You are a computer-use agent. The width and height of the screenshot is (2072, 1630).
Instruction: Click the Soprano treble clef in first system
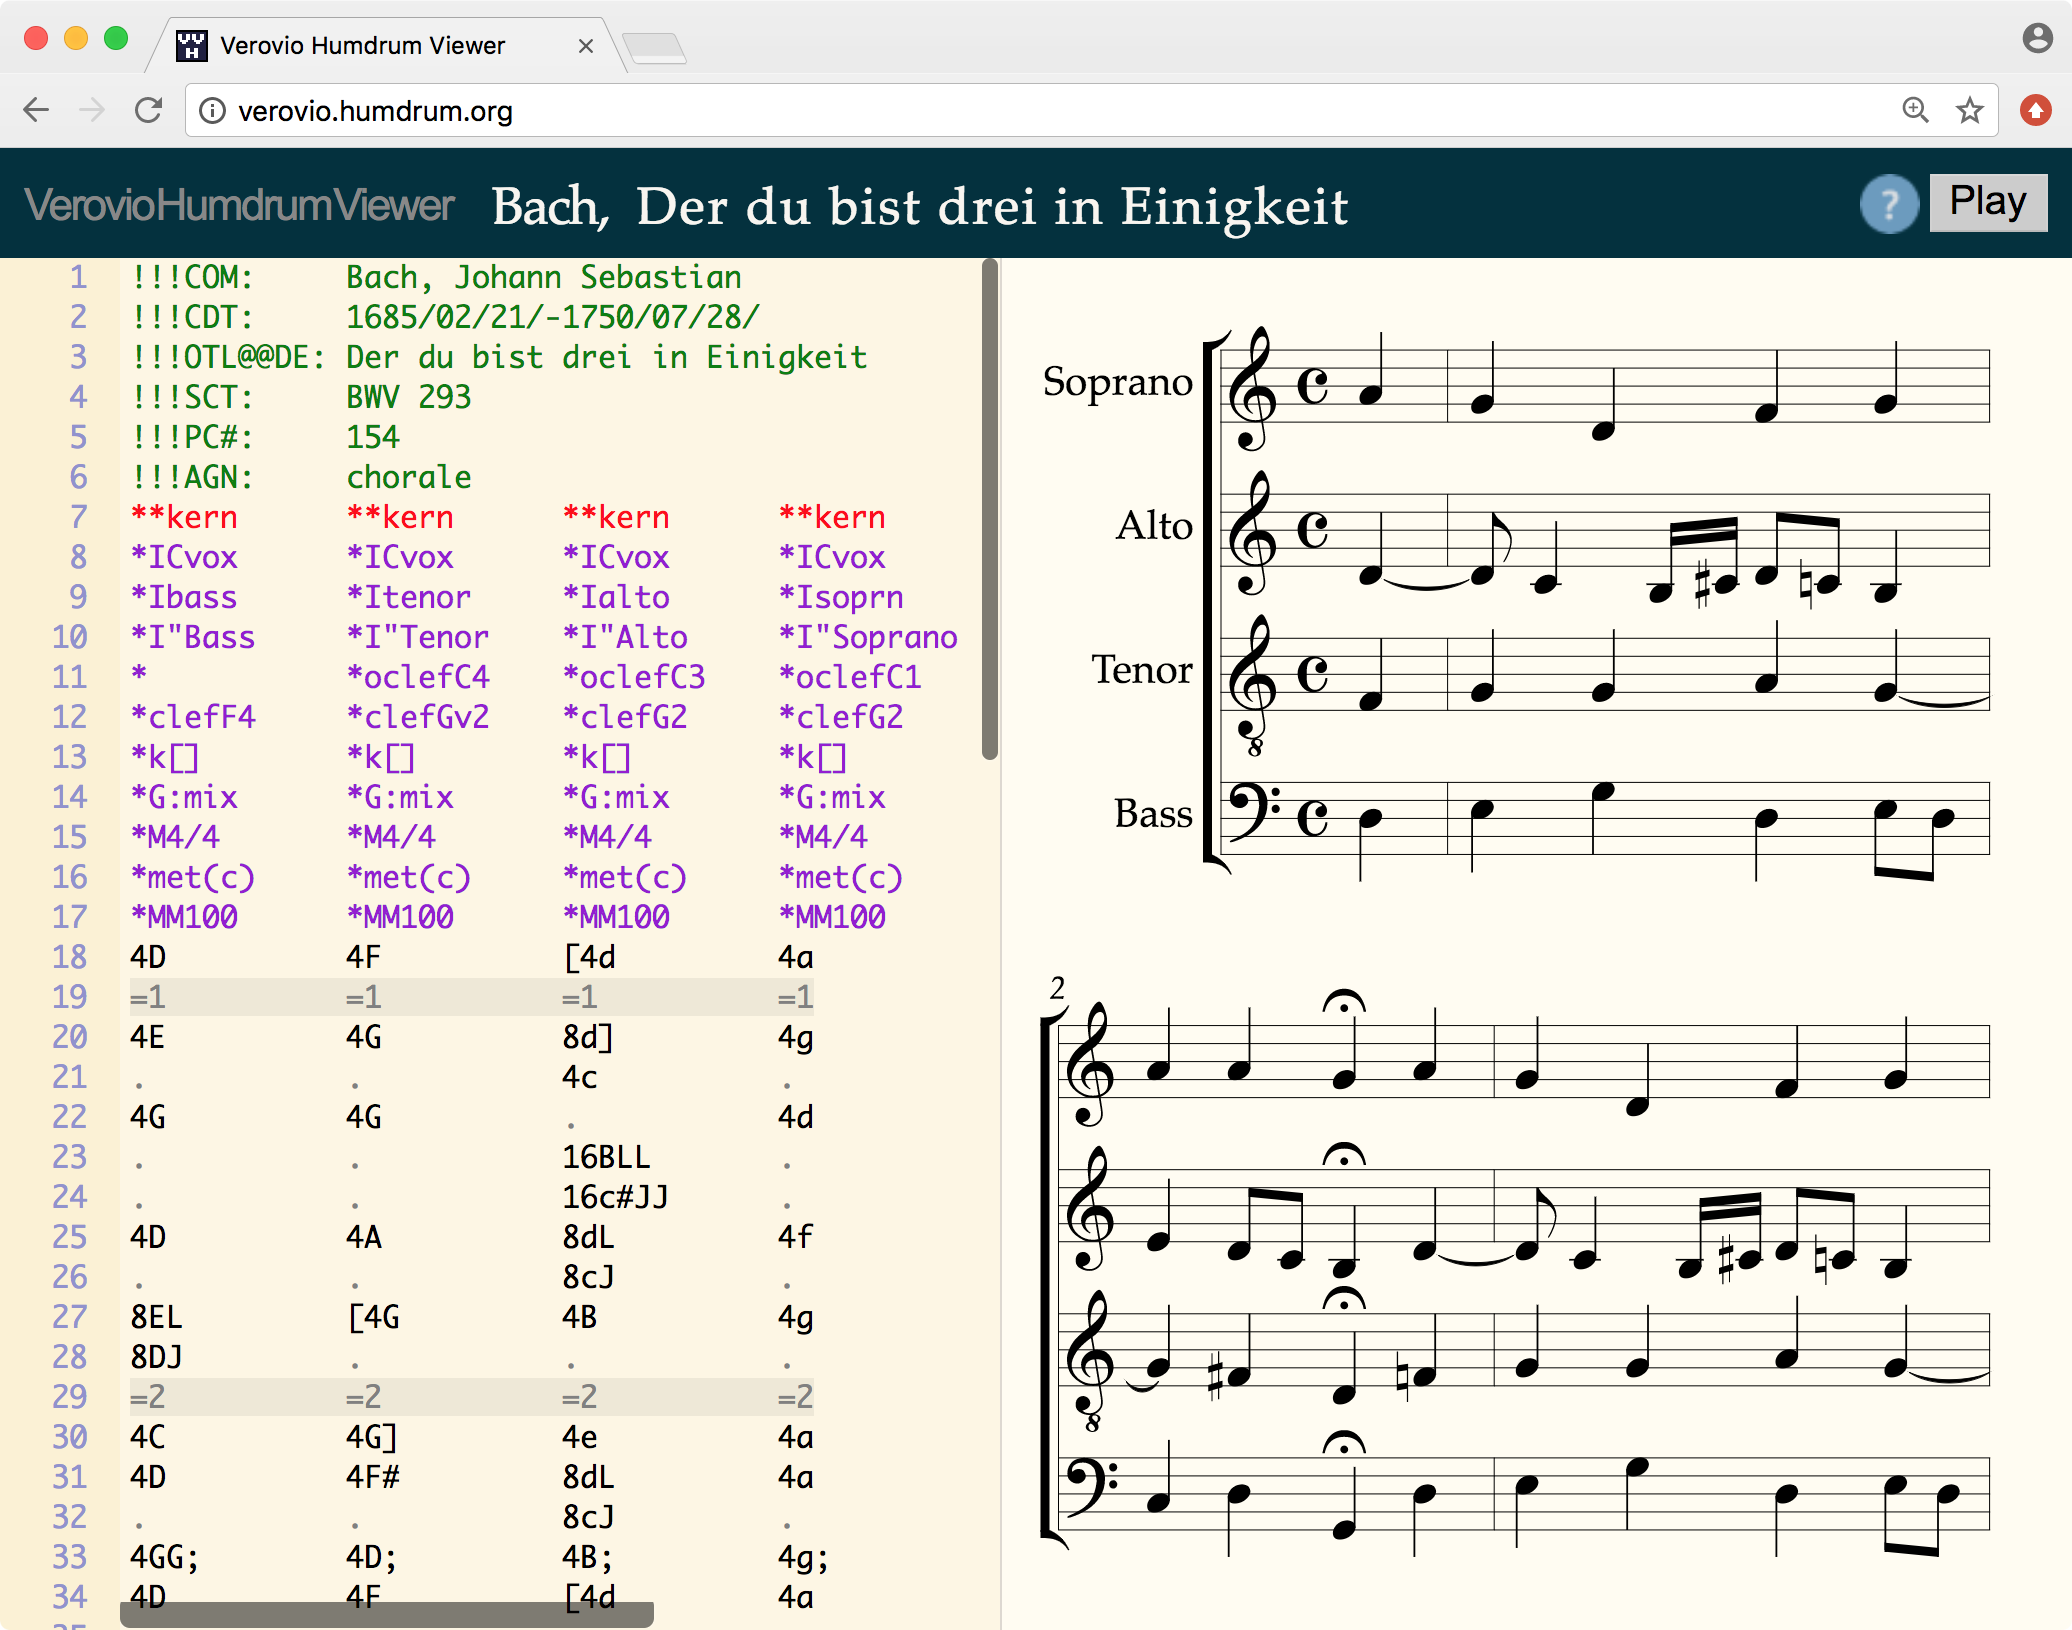pyautogui.click(x=1252, y=388)
